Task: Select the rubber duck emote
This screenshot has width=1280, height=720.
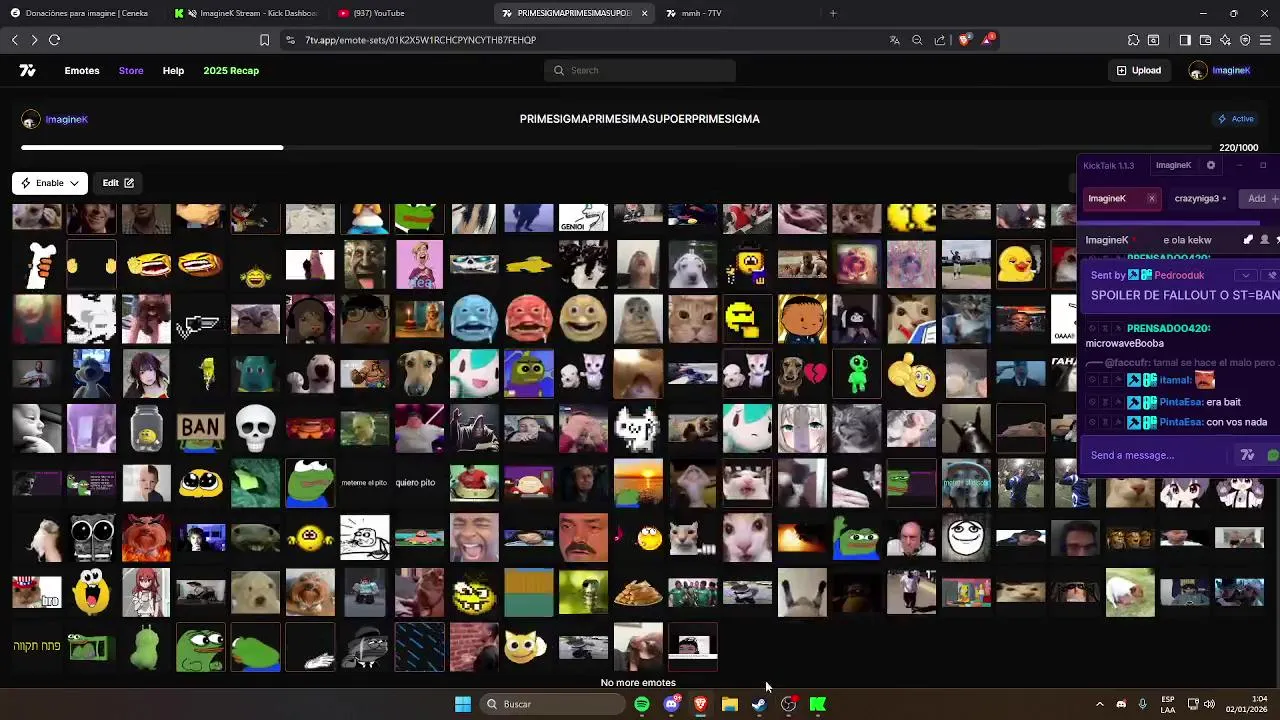Action: (x=1021, y=266)
